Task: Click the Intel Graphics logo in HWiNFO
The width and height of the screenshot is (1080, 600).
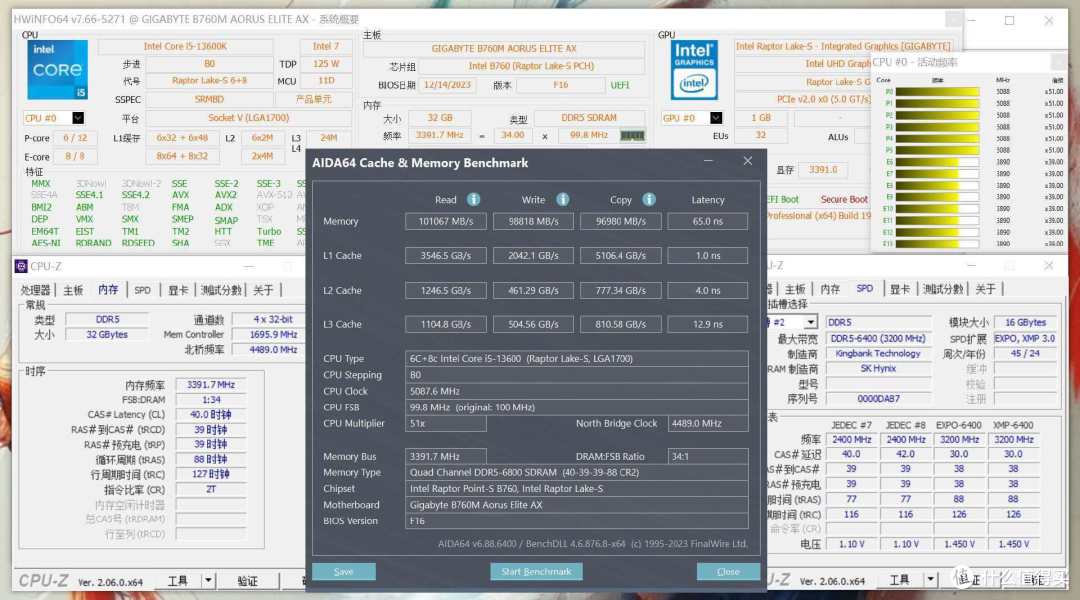Action: (694, 70)
